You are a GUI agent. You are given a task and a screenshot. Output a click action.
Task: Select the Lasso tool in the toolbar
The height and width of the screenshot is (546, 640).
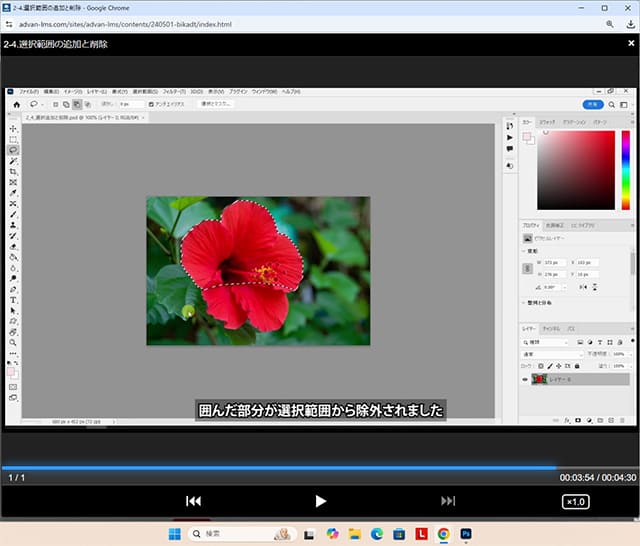(13, 150)
